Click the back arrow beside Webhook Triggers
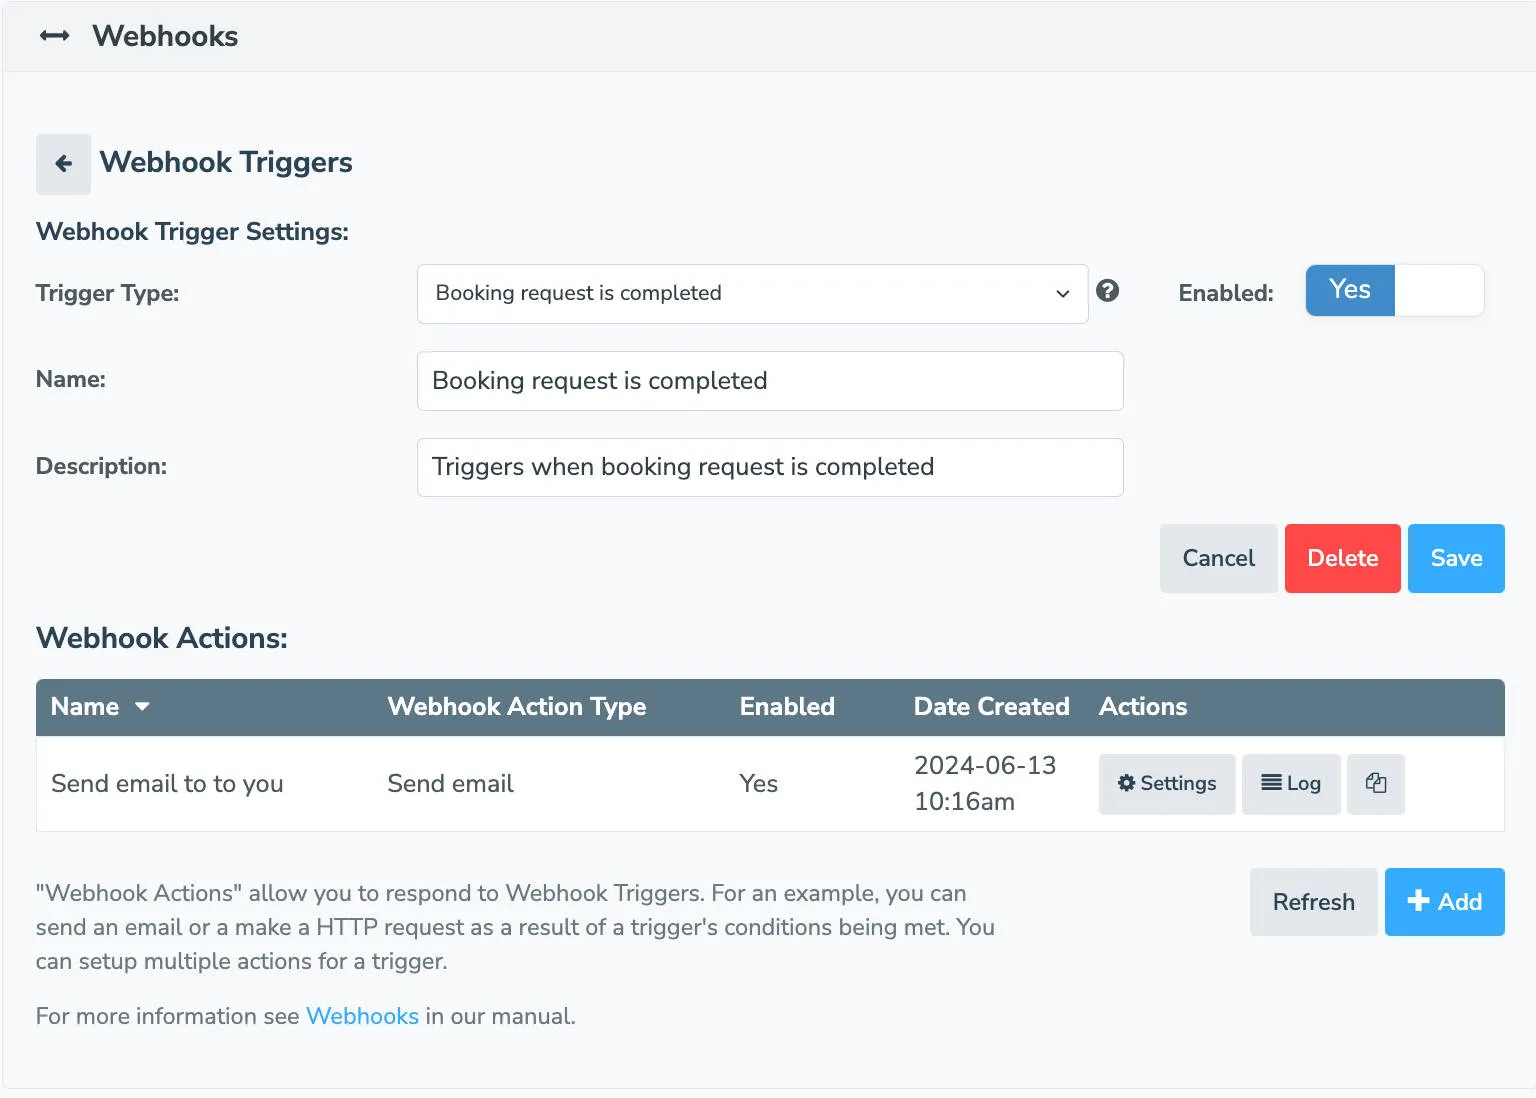The image size is (1536, 1098). pyautogui.click(x=63, y=162)
